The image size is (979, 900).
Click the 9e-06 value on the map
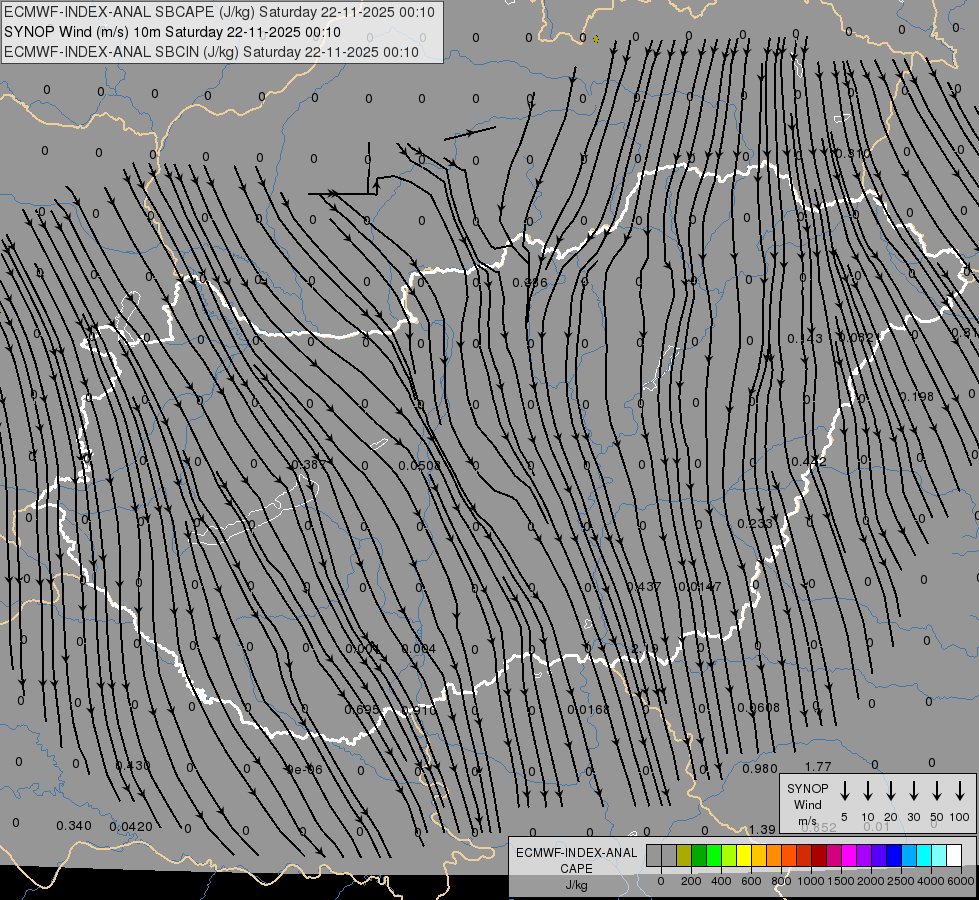pos(305,769)
